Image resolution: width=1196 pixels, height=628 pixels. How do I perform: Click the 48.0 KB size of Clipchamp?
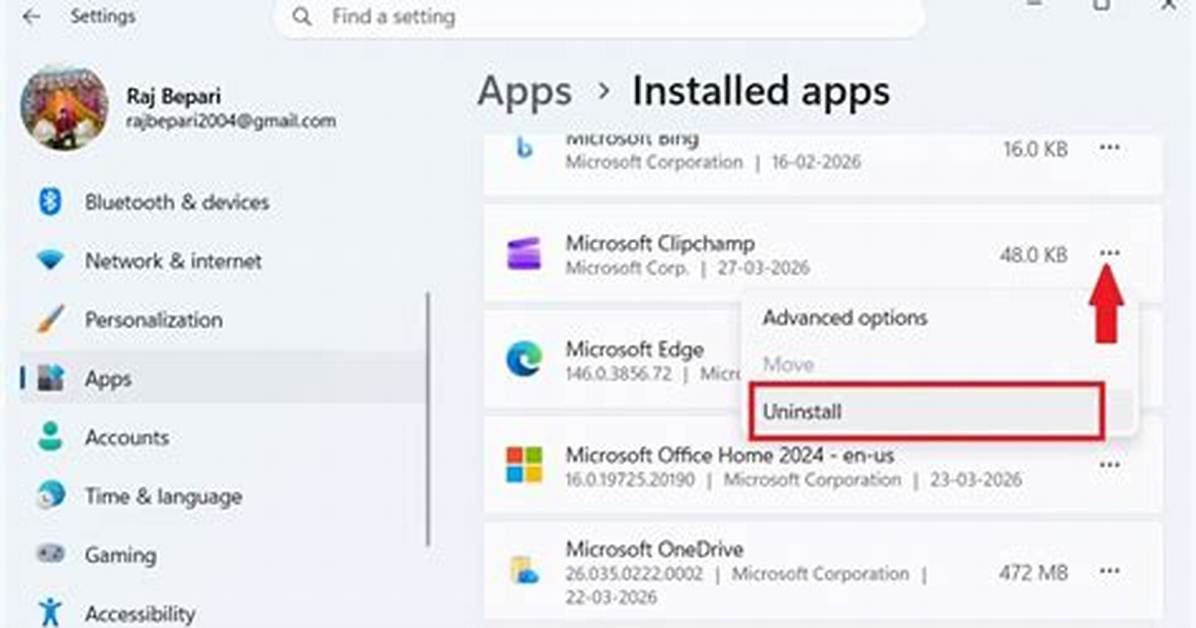[1033, 255]
